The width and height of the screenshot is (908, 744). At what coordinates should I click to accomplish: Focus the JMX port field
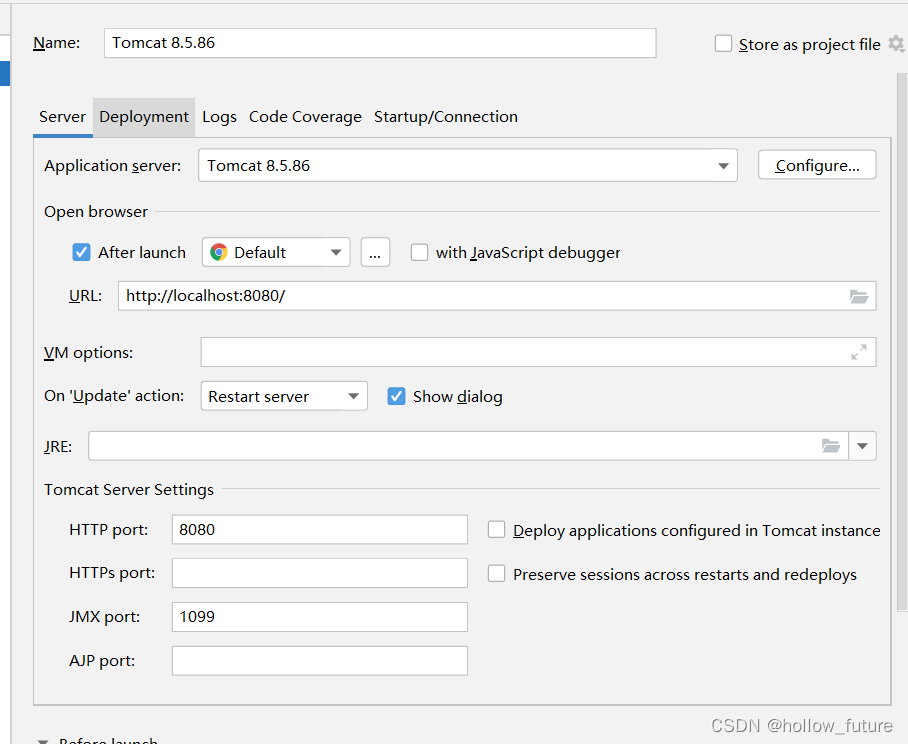tap(320, 617)
